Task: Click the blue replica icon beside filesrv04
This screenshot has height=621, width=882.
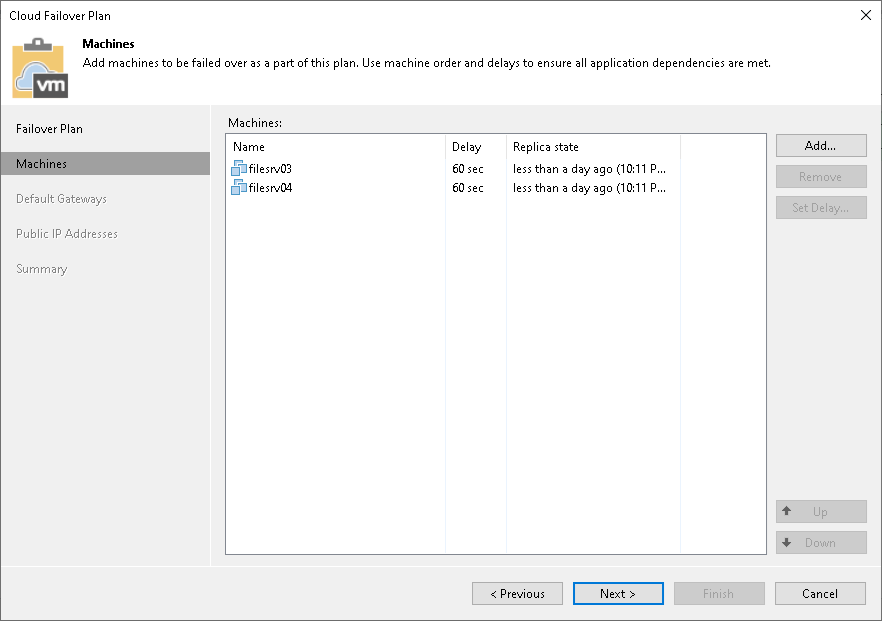Action: pyautogui.click(x=239, y=188)
